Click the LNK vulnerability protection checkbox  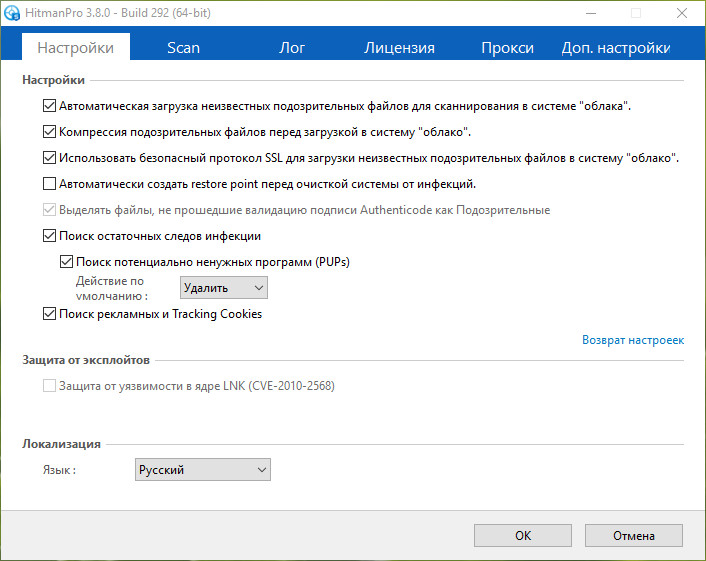(x=49, y=385)
